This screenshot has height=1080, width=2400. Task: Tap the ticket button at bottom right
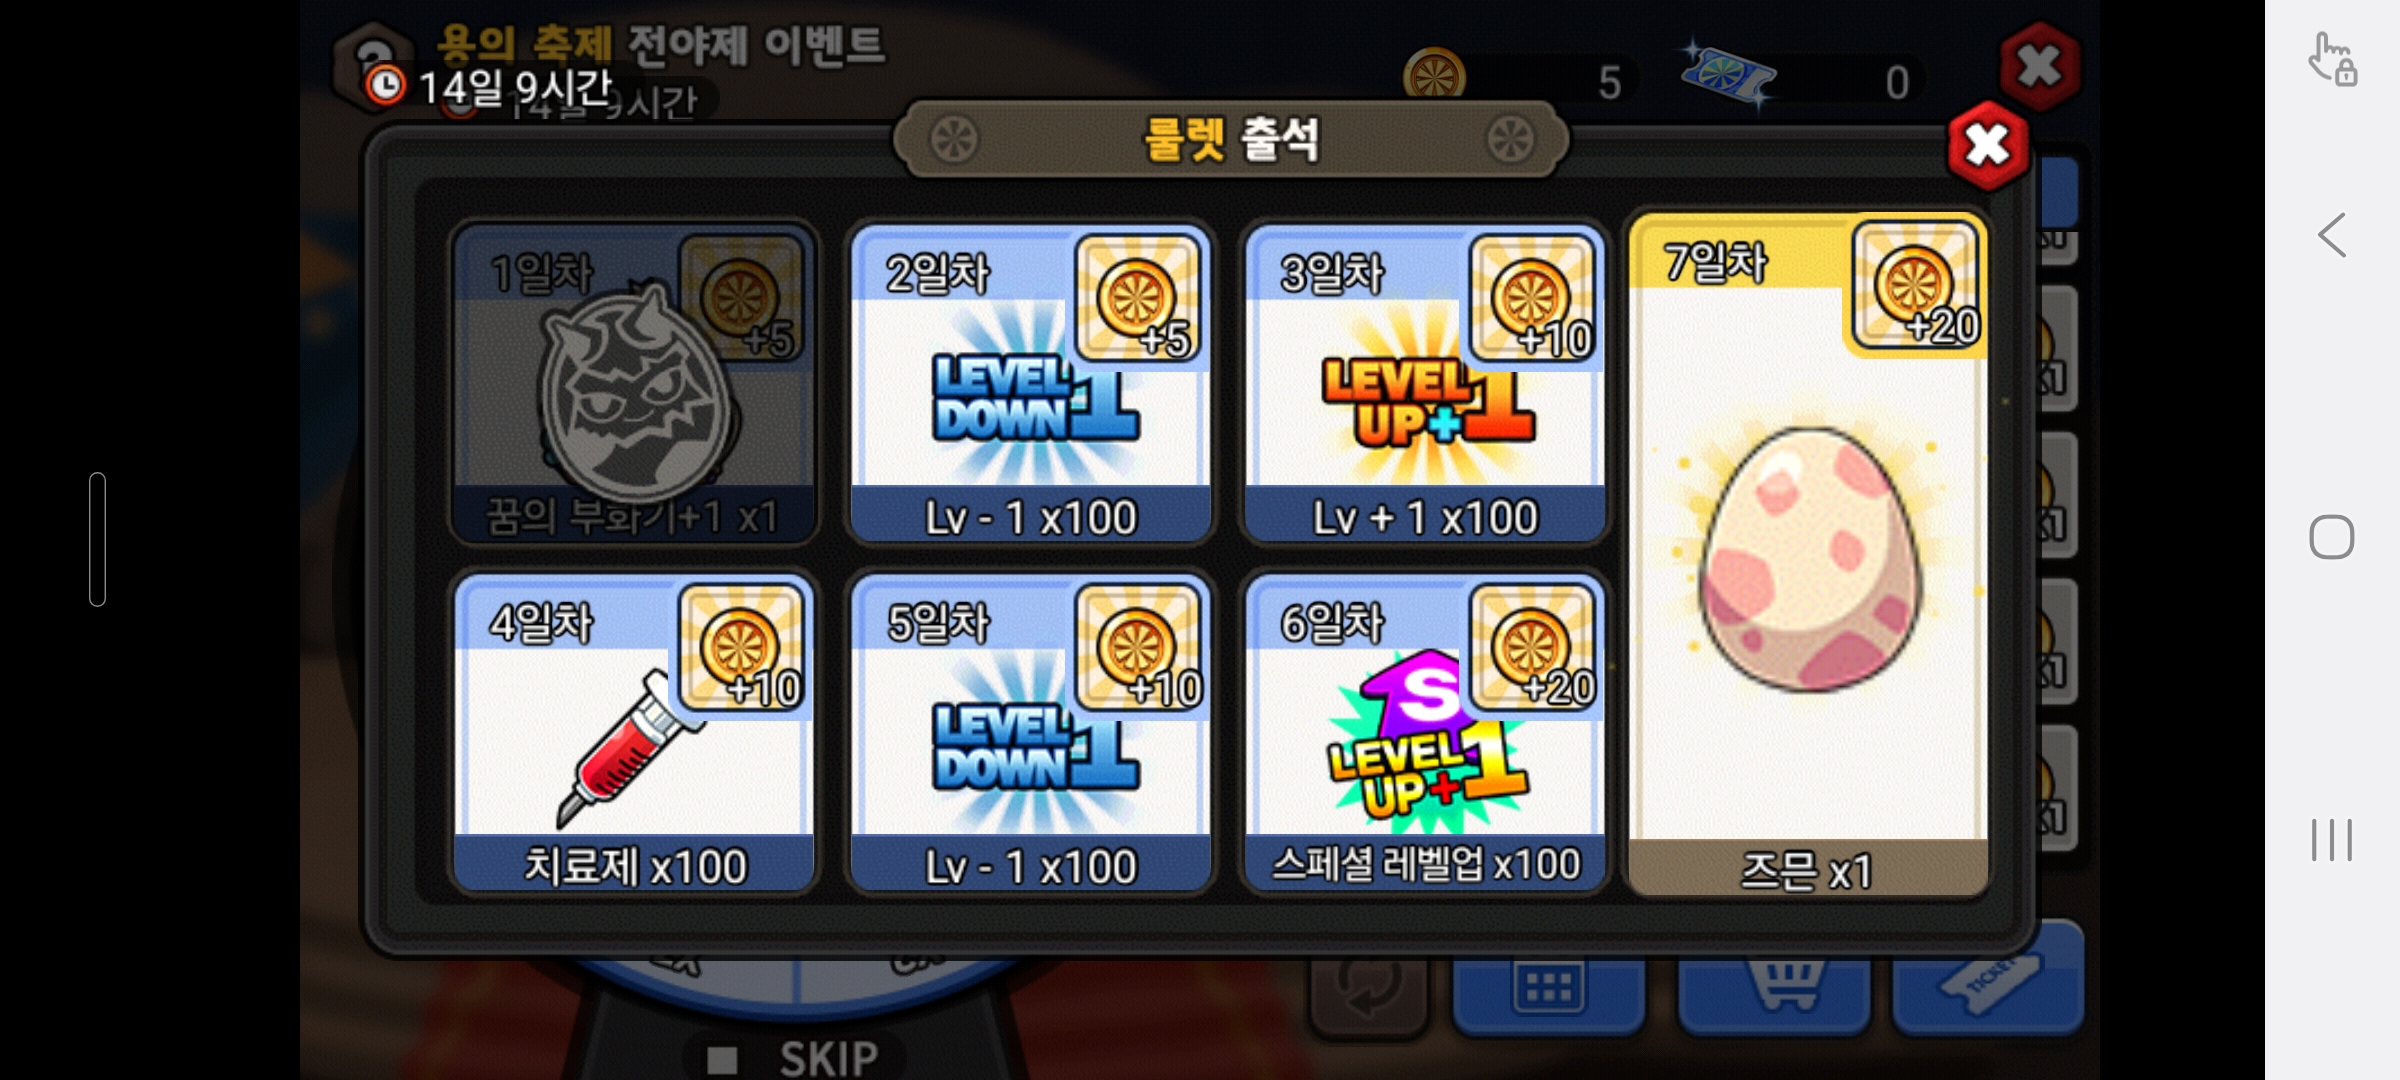click(1988, 978)
